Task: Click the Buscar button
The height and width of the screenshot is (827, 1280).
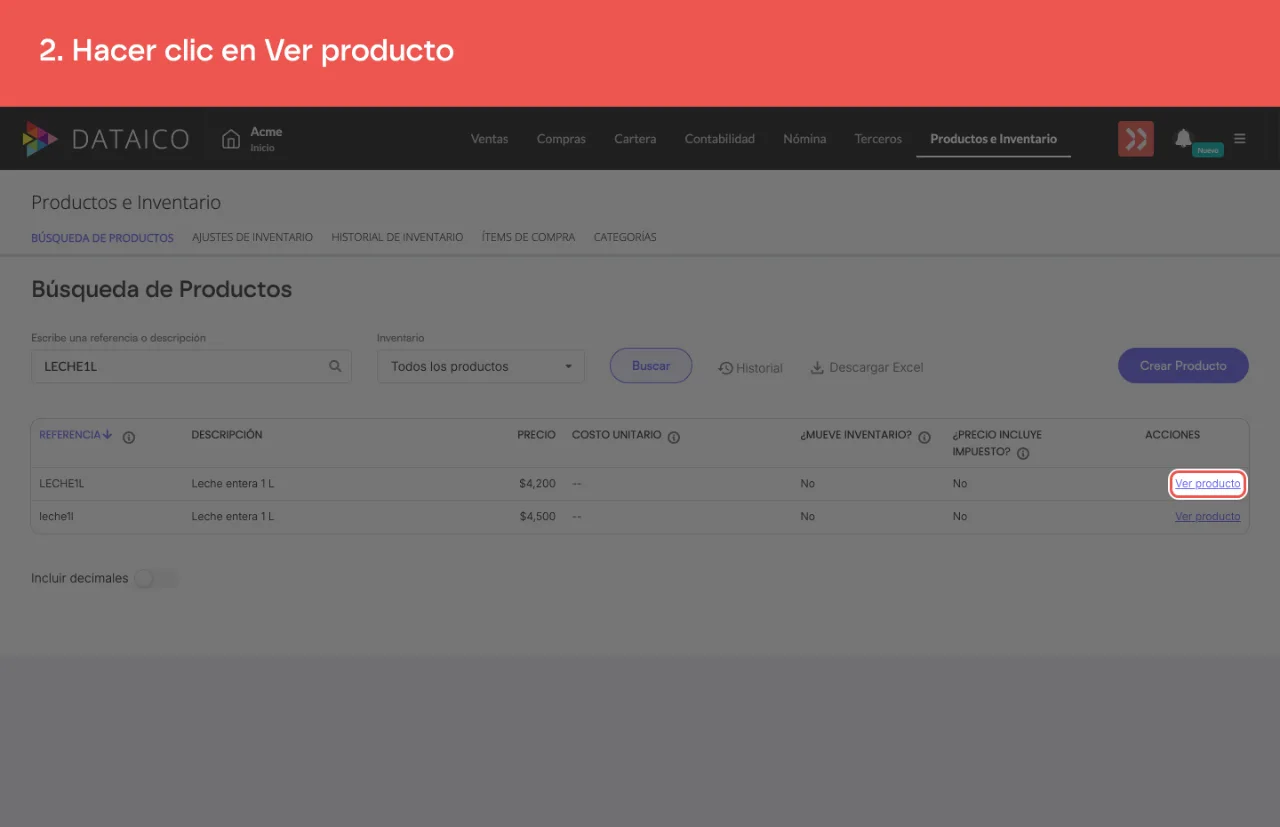Action: tap(651, 366)
